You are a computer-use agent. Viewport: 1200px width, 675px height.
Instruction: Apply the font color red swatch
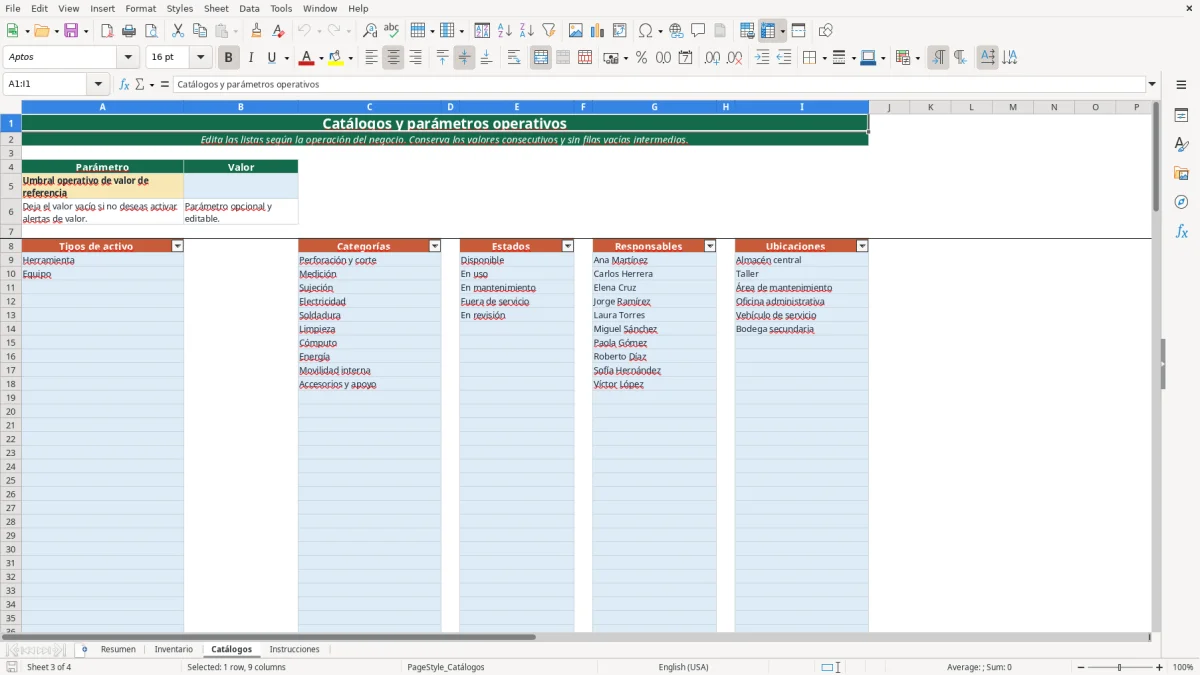click(x=307, y=59)
